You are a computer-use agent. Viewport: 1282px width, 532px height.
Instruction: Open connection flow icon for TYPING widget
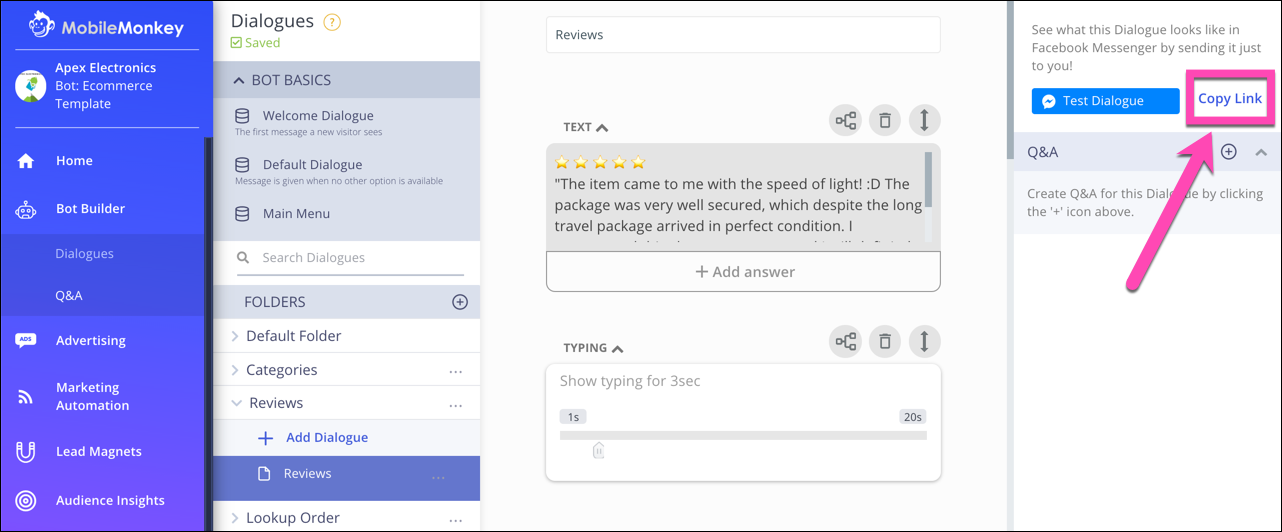846,342
